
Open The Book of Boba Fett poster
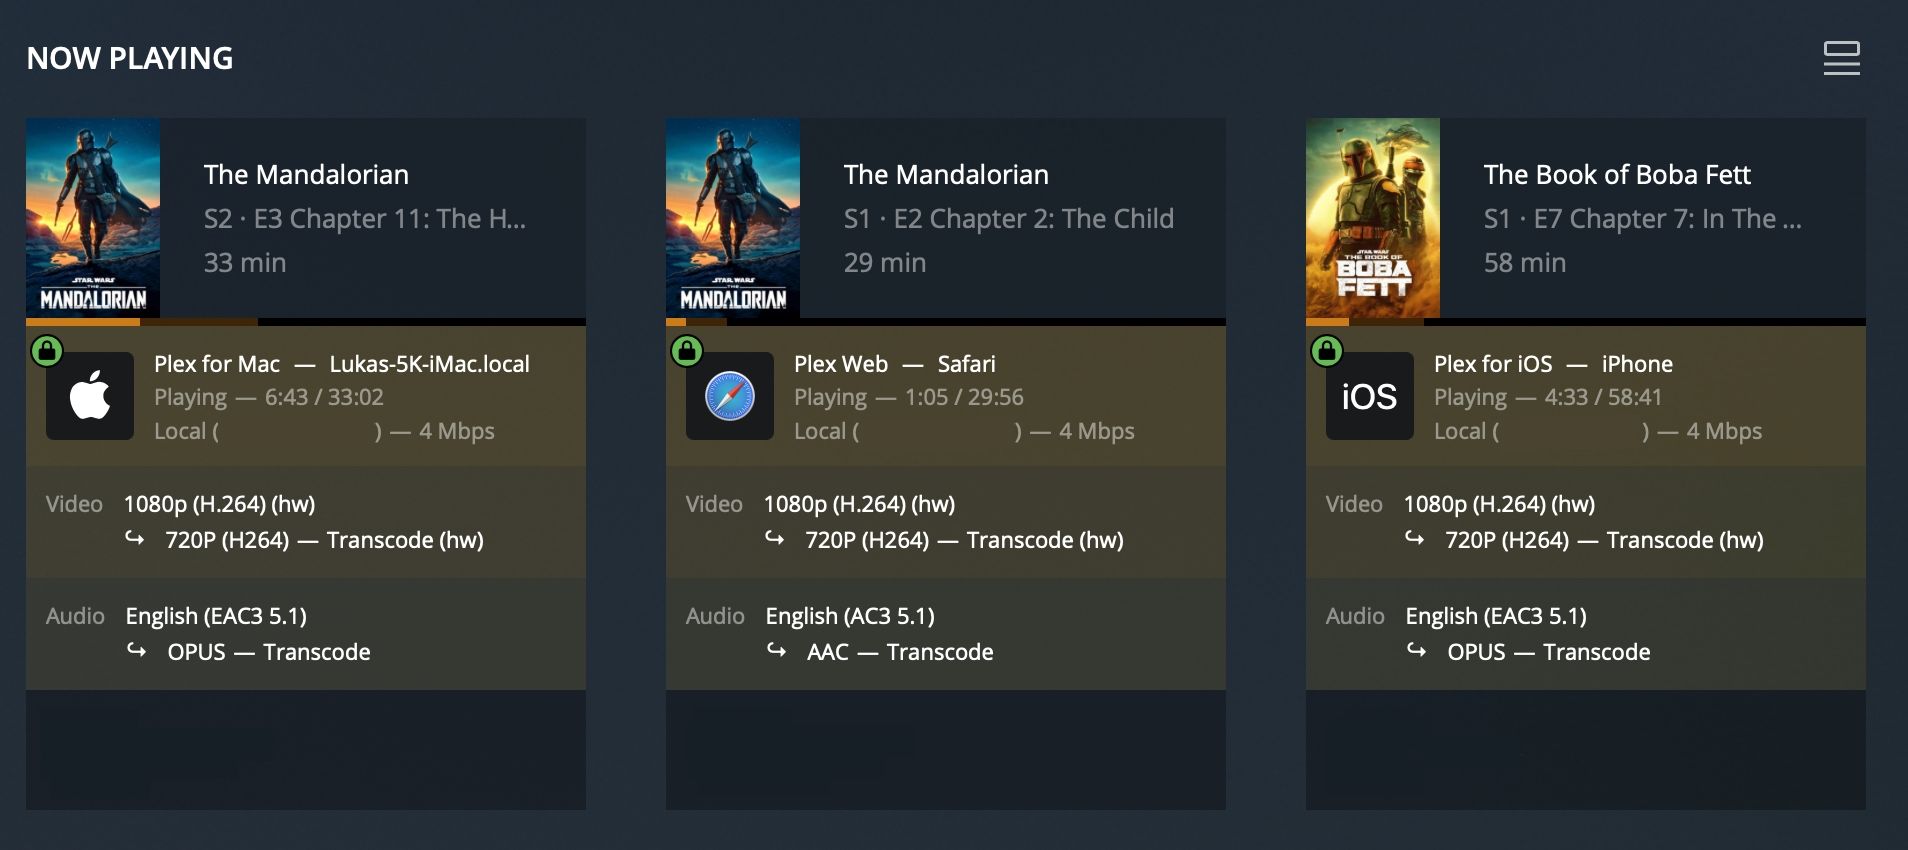click(x=1373, y=218)
